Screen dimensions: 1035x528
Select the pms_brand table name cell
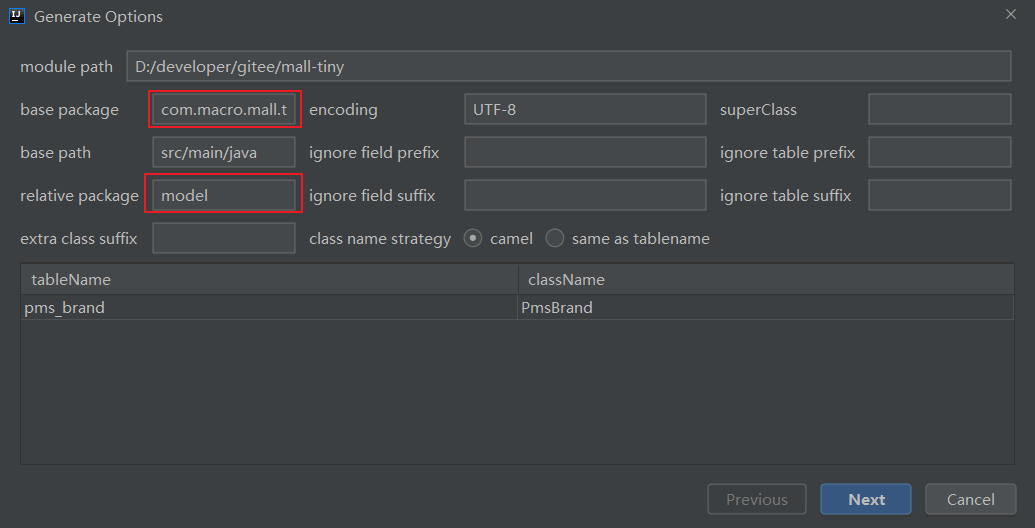coord(269,308)
